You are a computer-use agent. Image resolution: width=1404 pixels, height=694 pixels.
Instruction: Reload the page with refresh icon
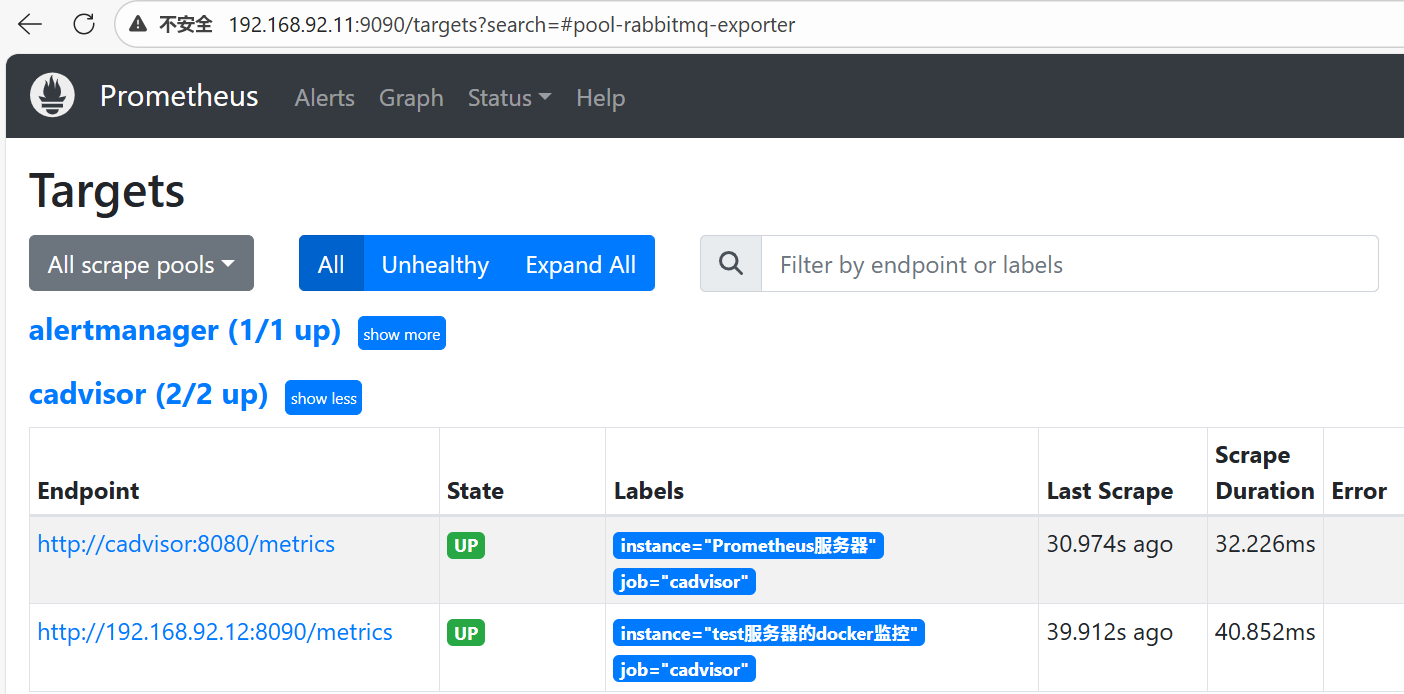tap(85, 25)
